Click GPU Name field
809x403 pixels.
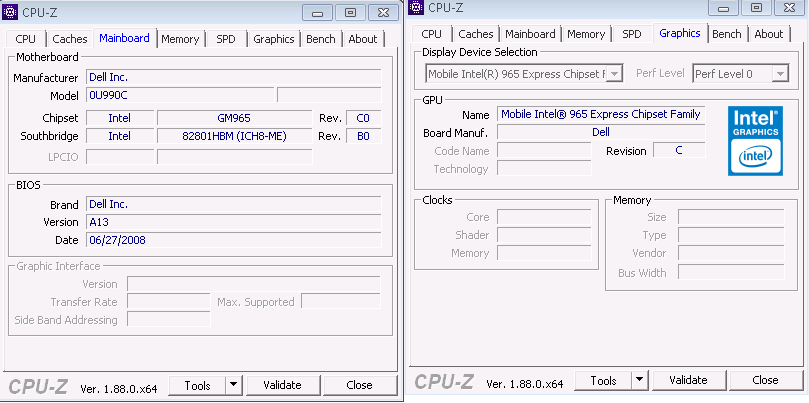(601, 114)
